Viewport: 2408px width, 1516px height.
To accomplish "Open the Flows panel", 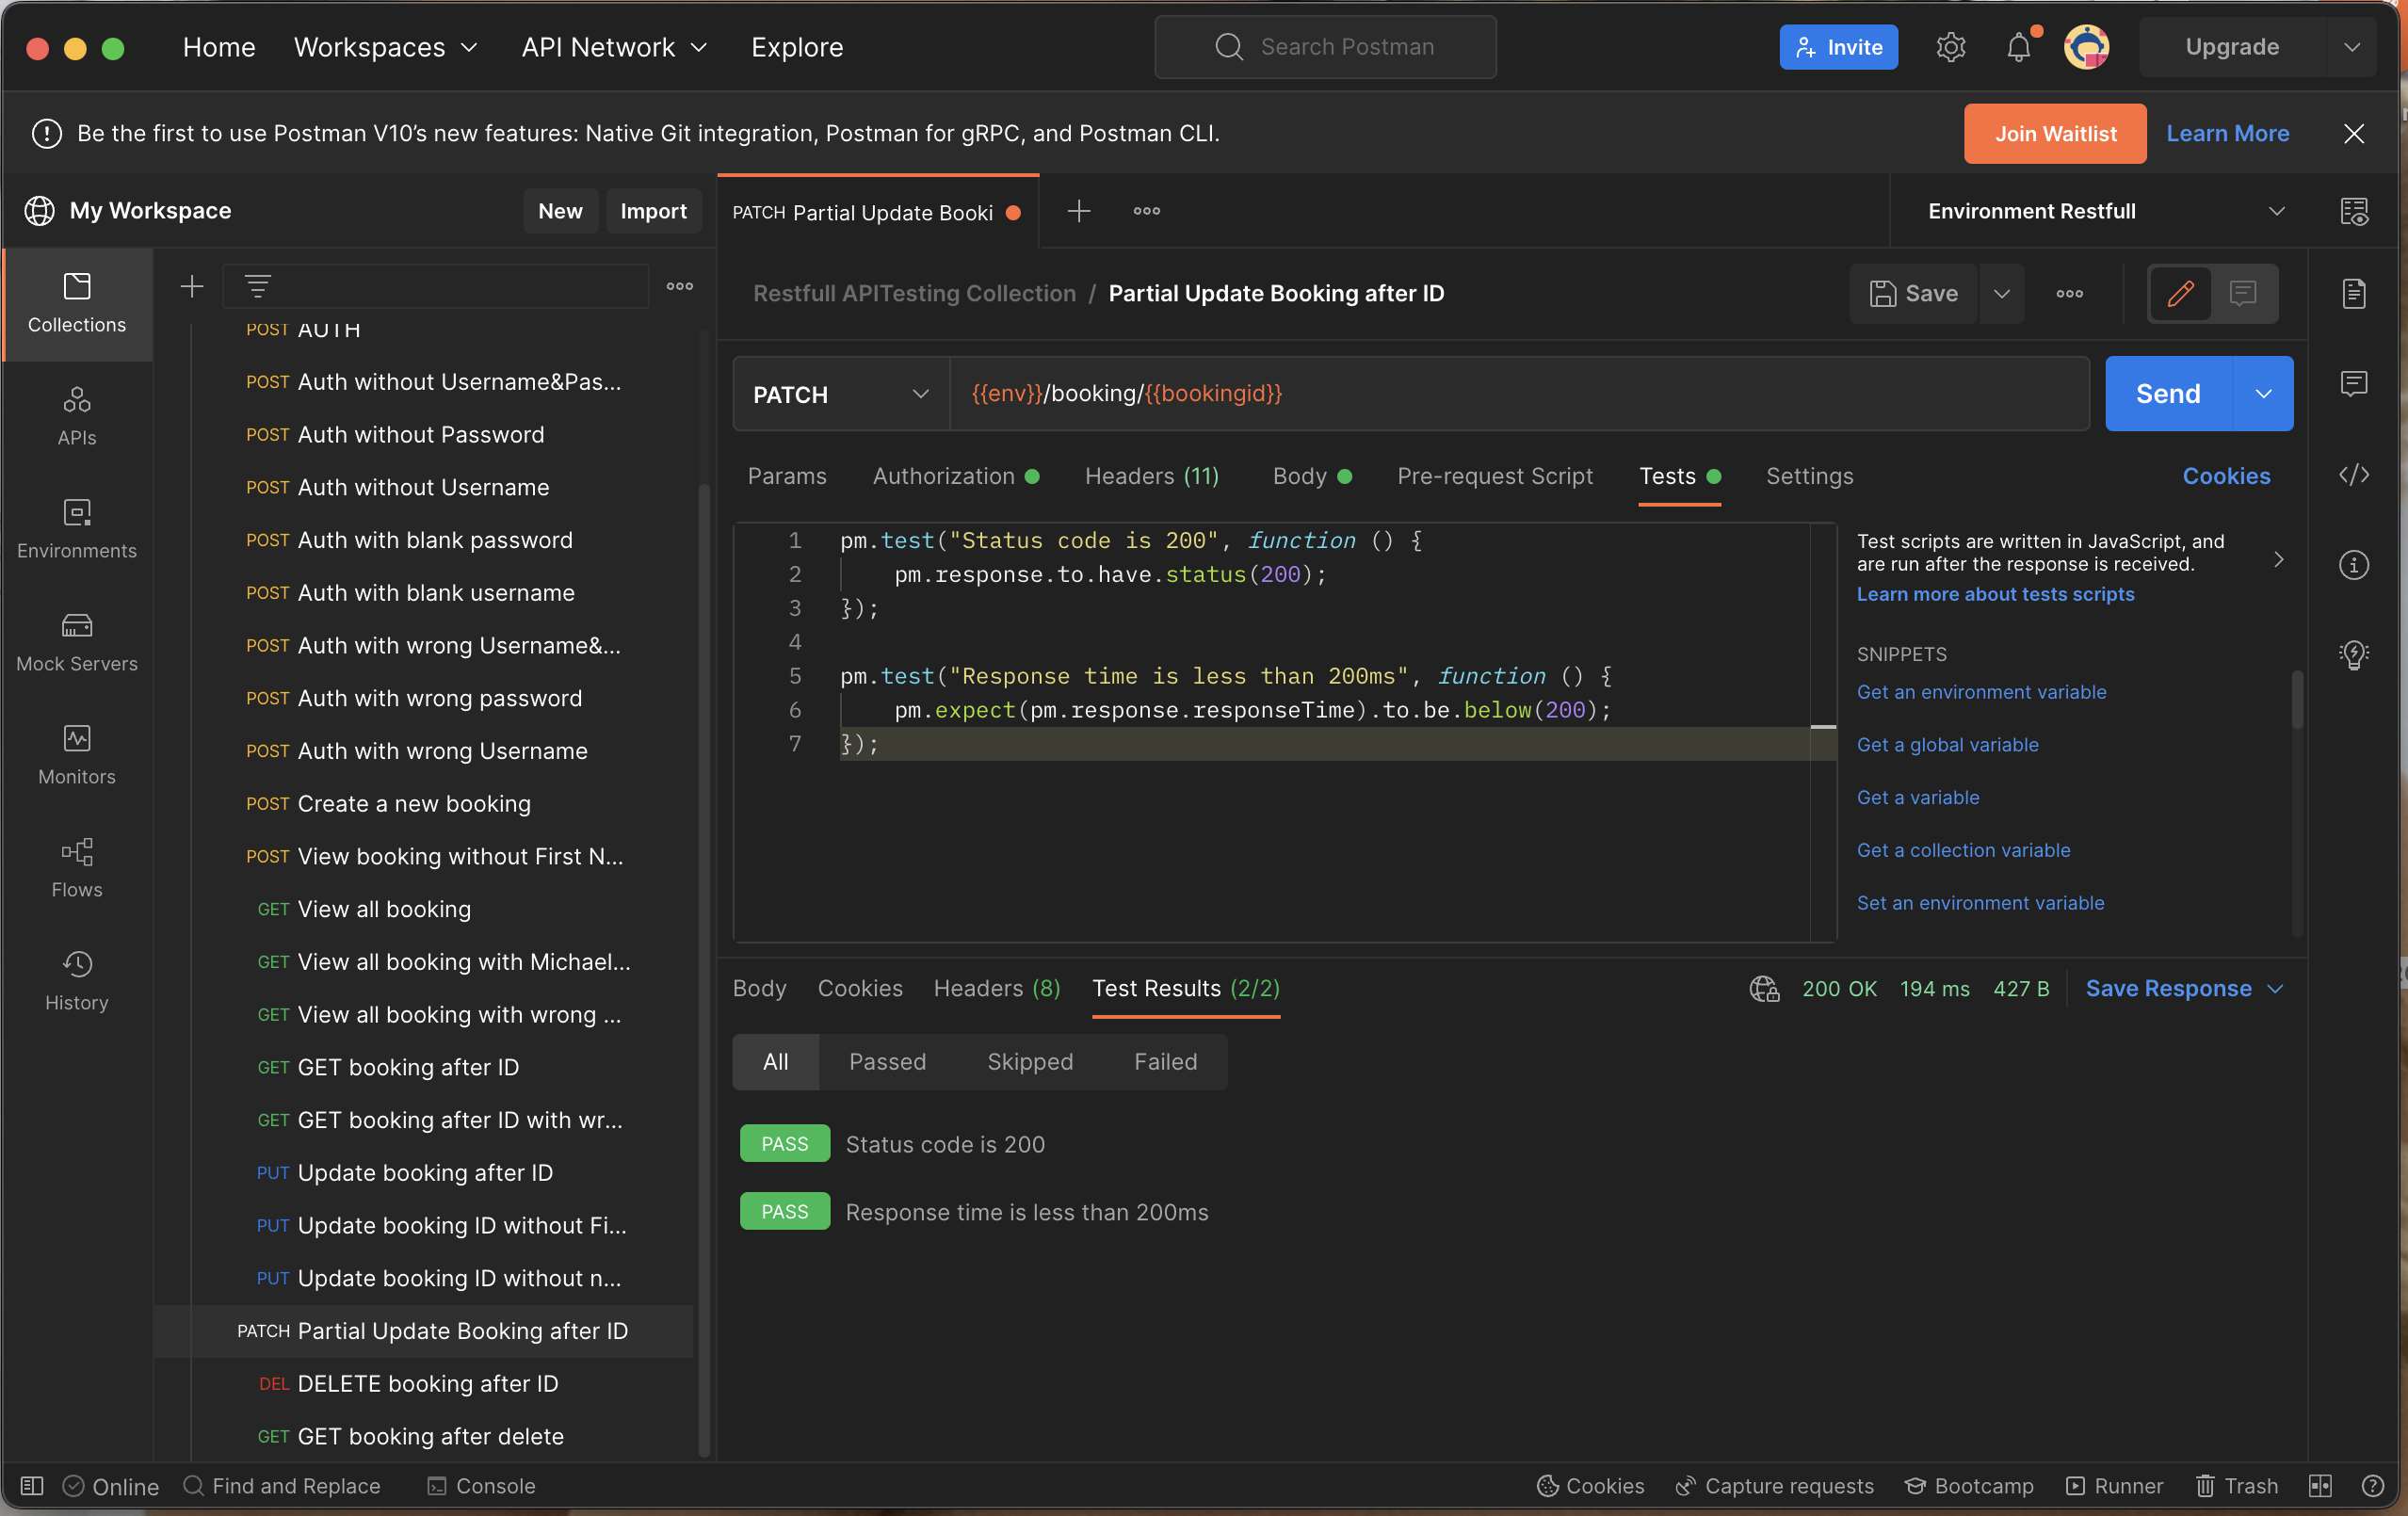I will [77, 866].
